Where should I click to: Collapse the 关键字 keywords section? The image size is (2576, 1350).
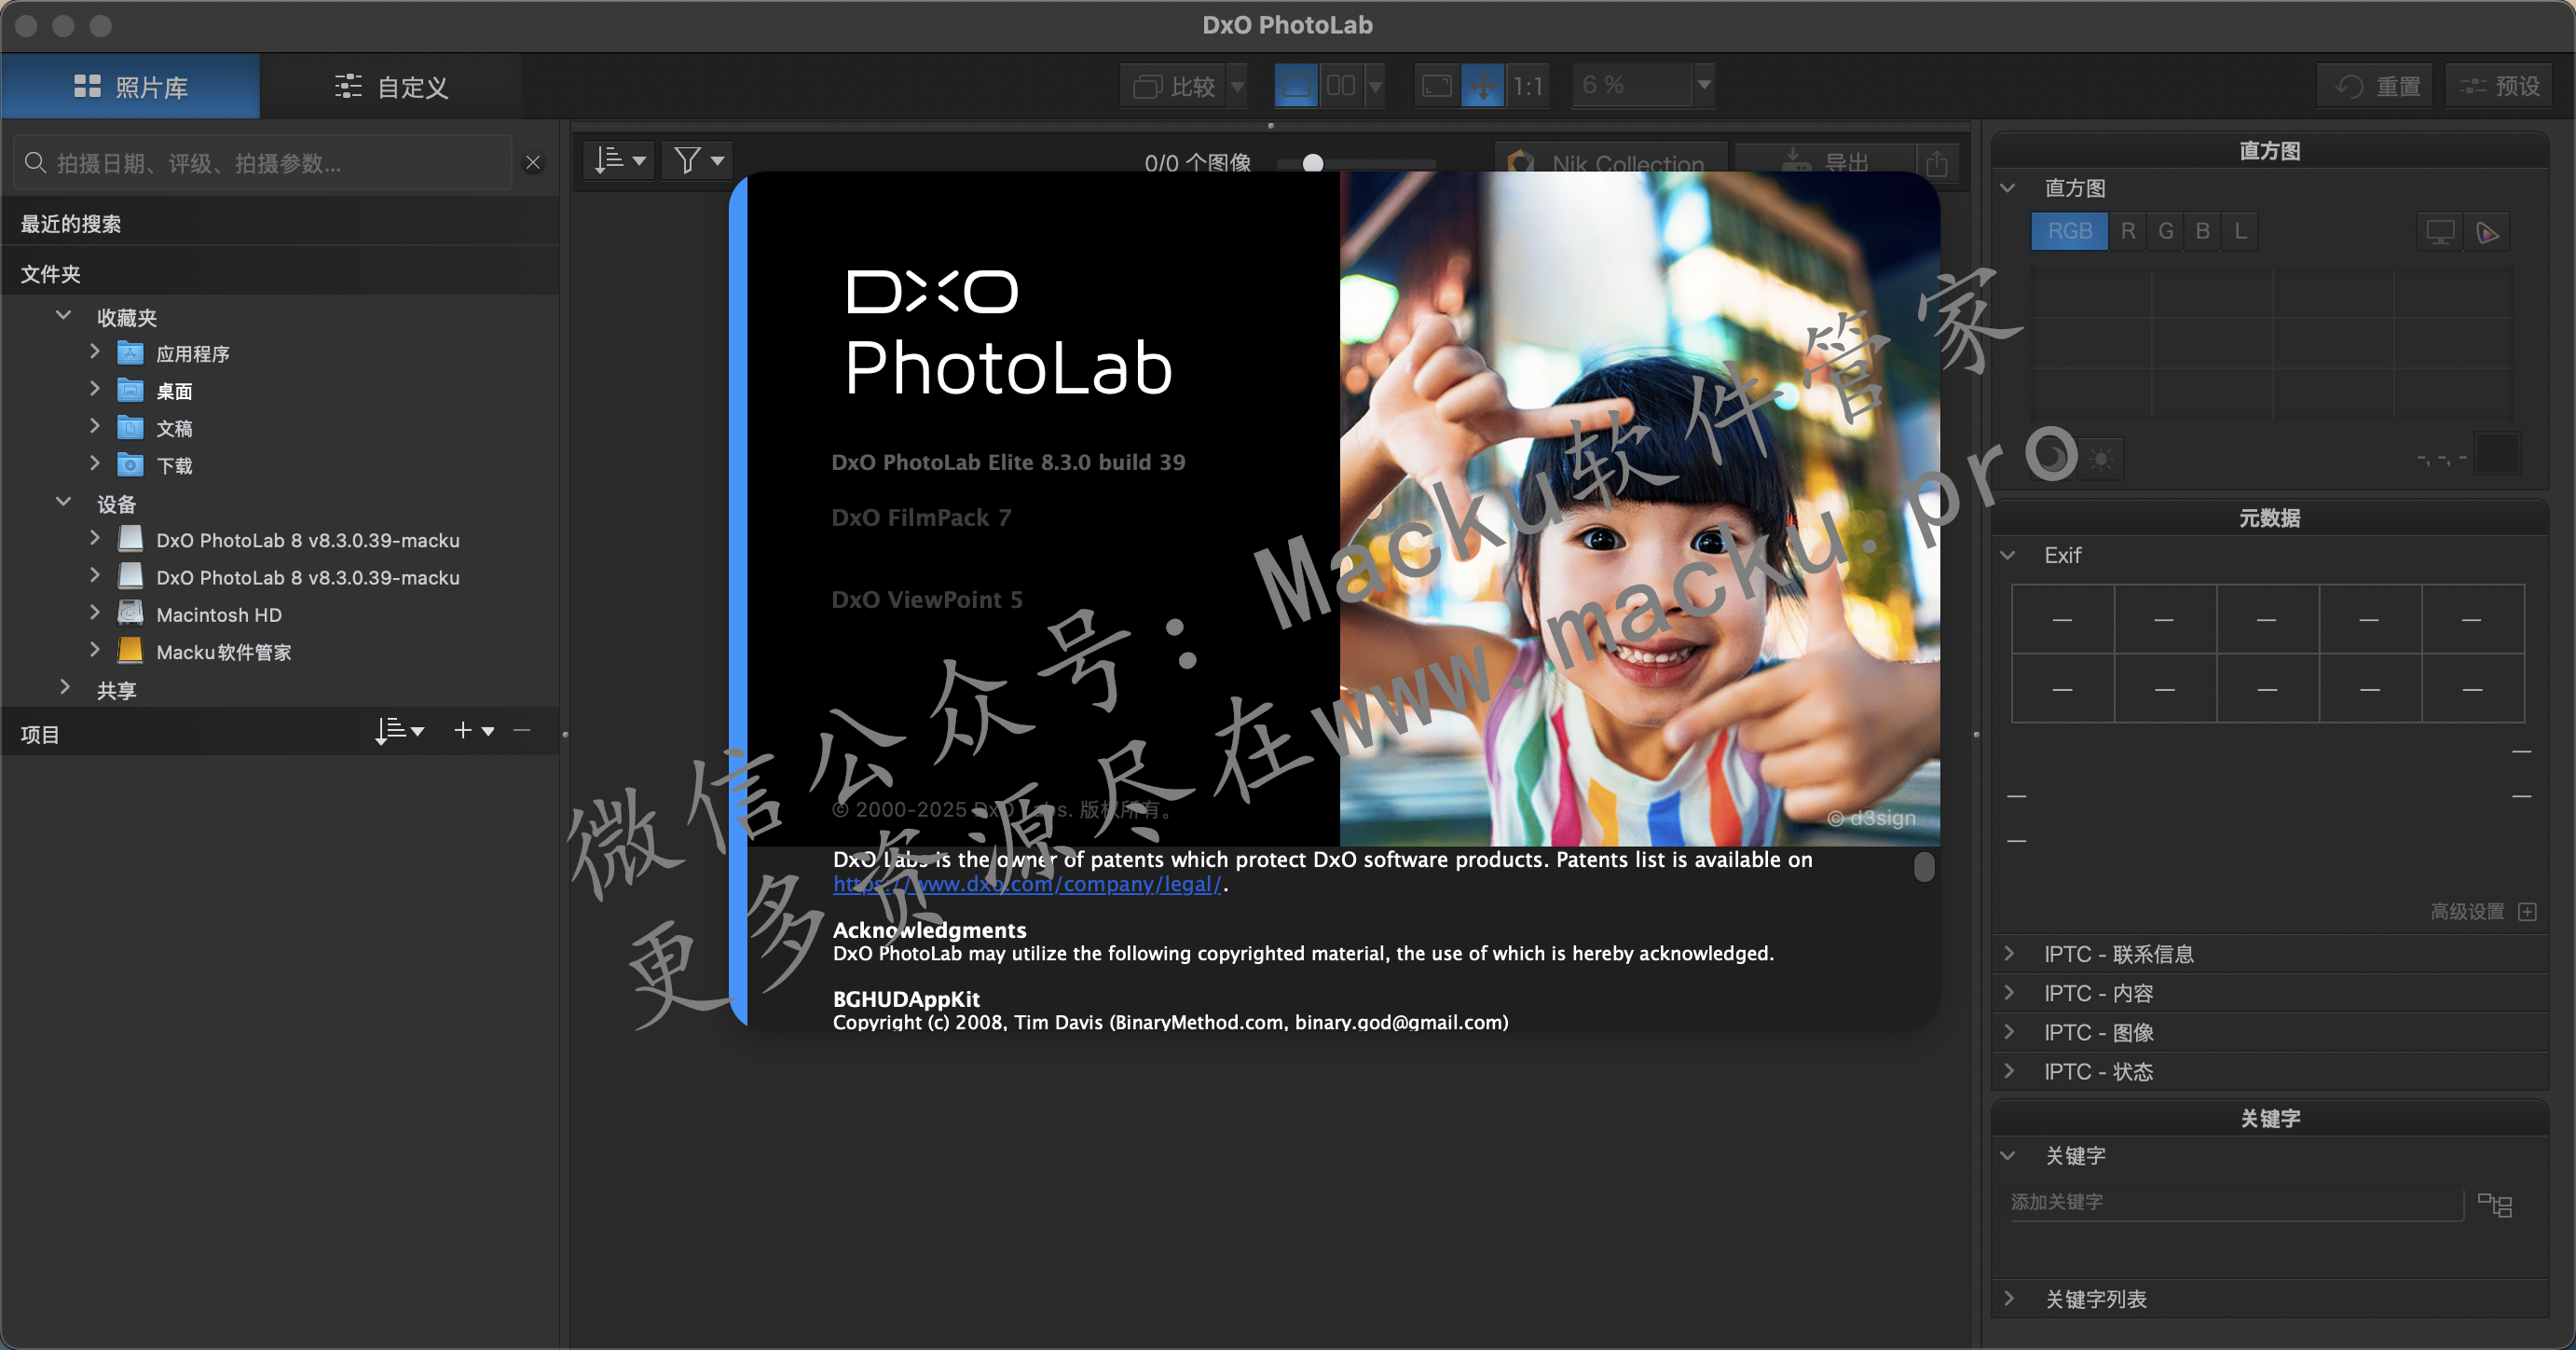pyautogui.click(x=2007, y=1156)
